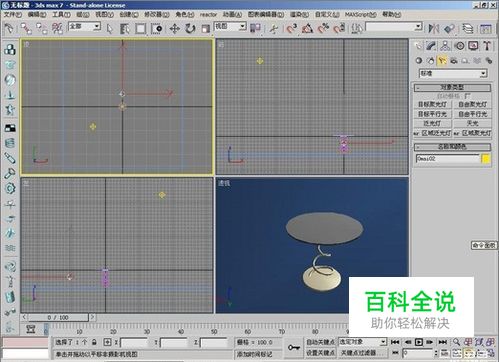Toggle the 自动关键点 (Auto Key) button

(320, 342)
